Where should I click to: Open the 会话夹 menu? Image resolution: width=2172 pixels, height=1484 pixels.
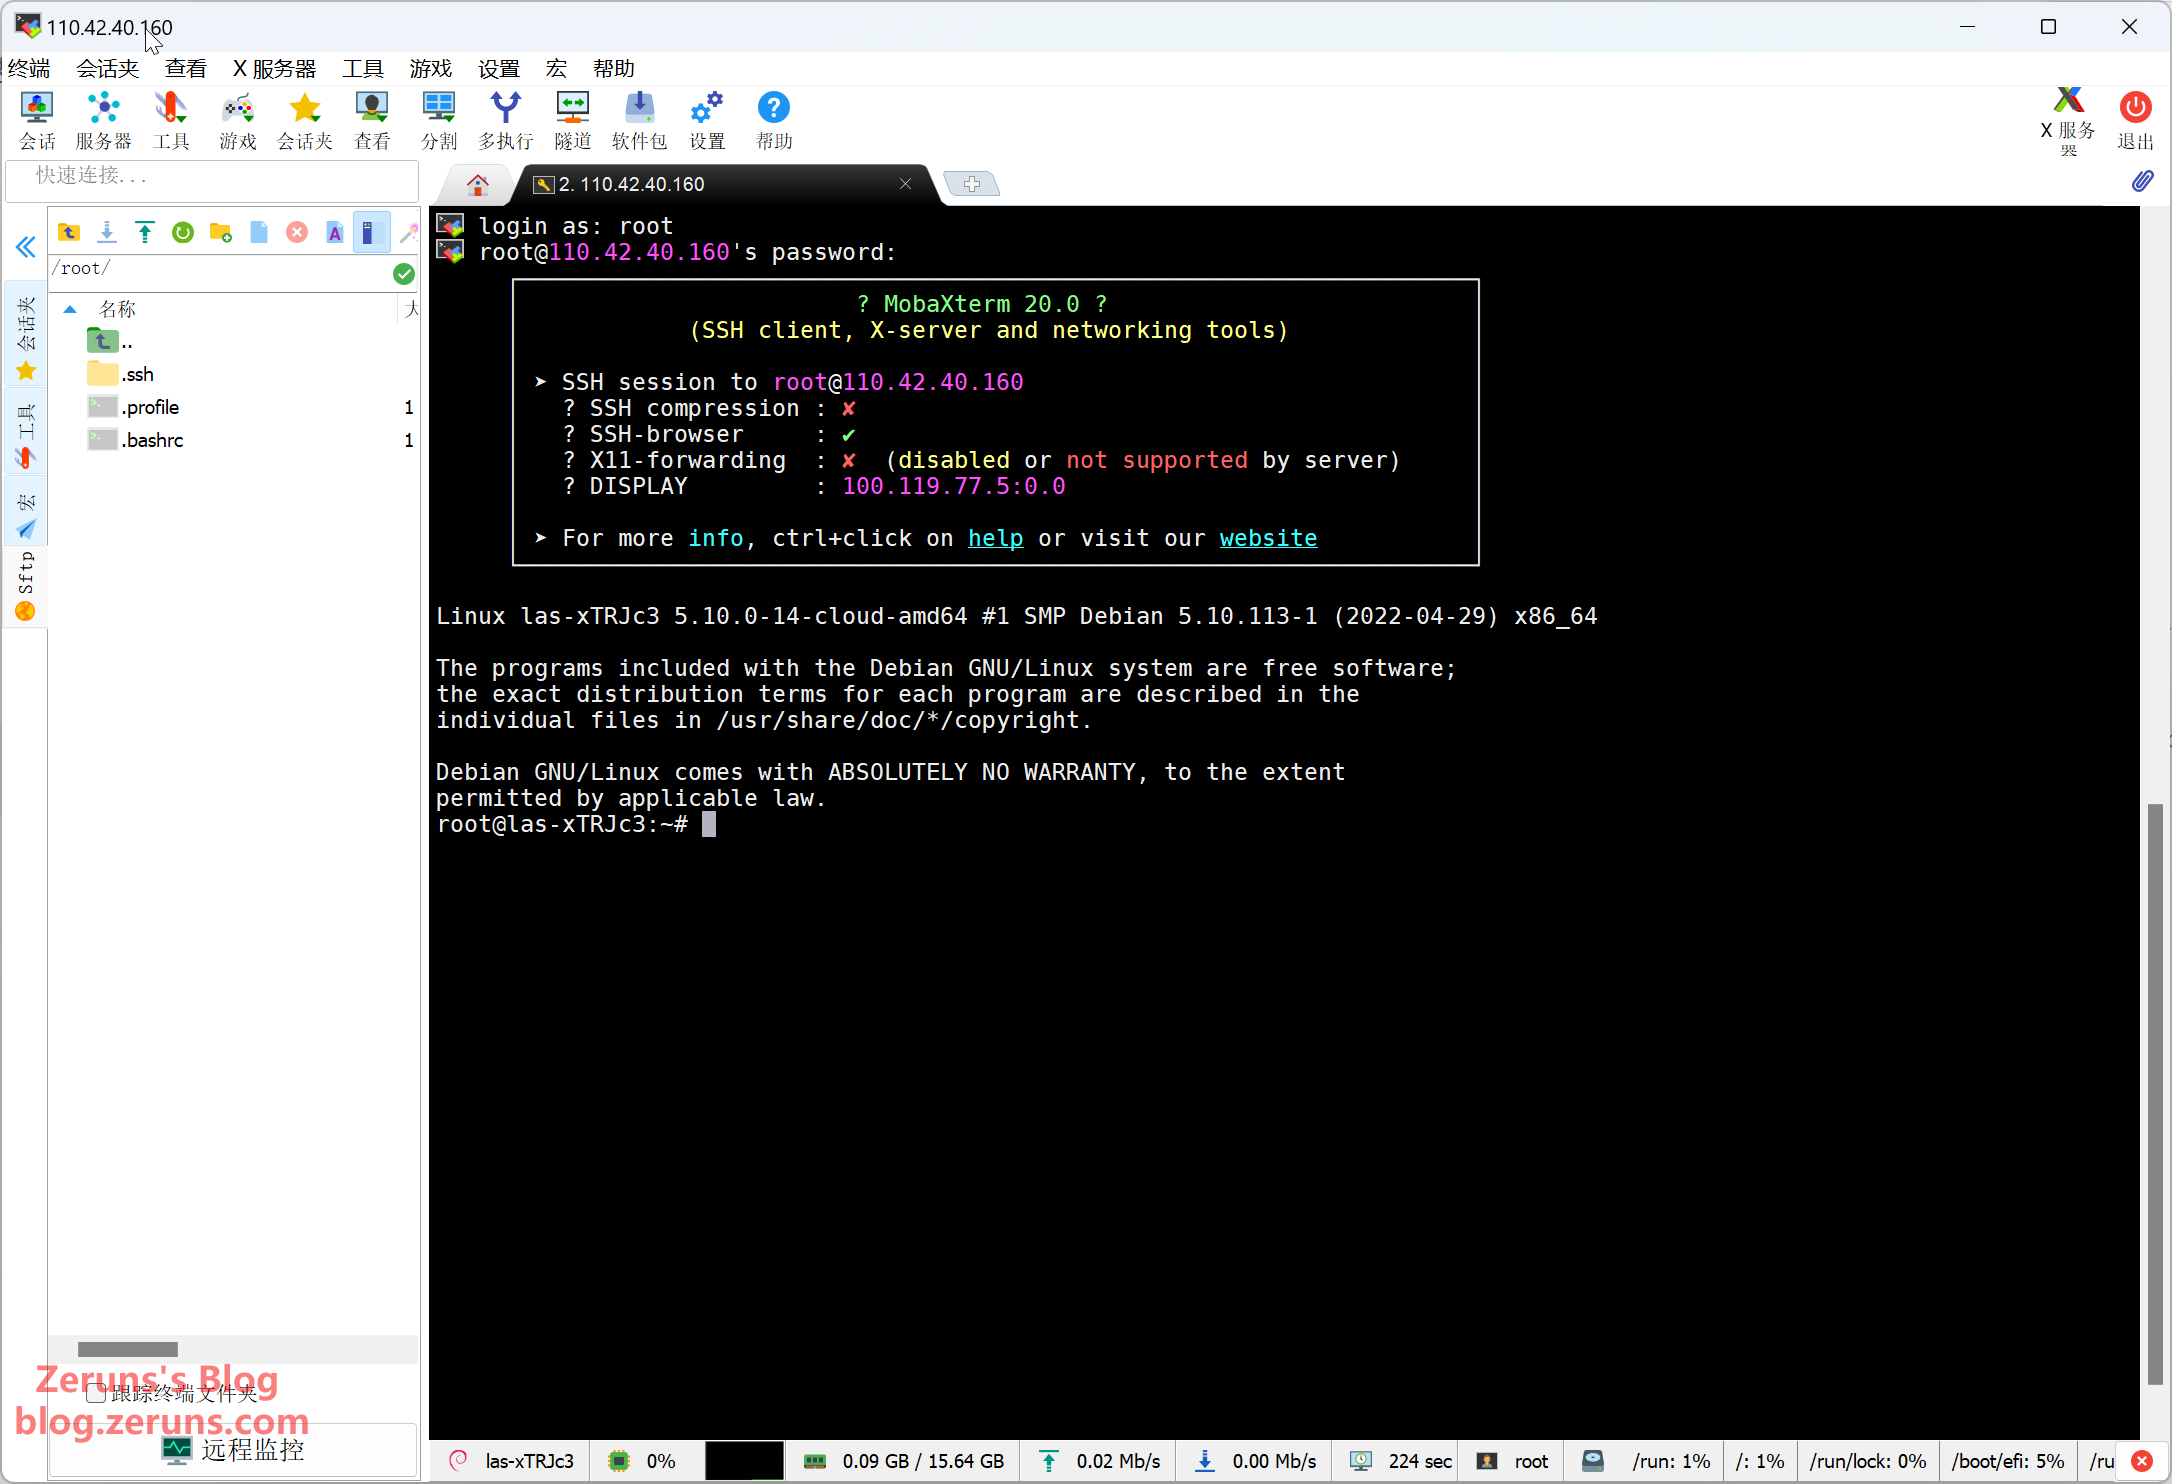[x=107, y=69]
